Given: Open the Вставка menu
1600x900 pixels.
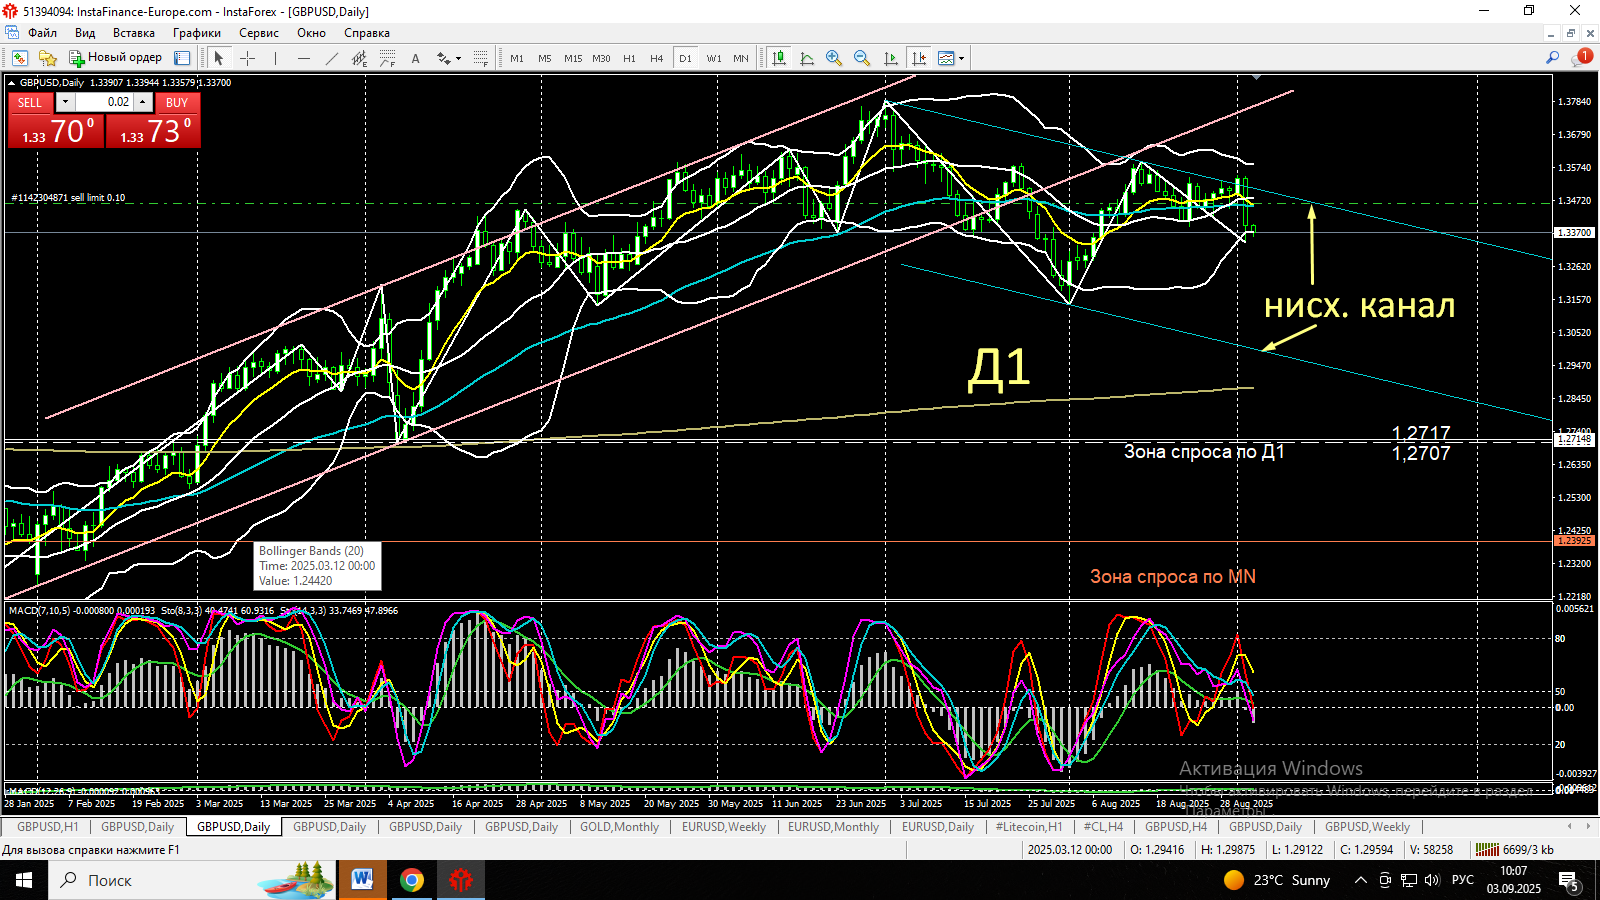Looking at the screenshot, I should [134, 33].
